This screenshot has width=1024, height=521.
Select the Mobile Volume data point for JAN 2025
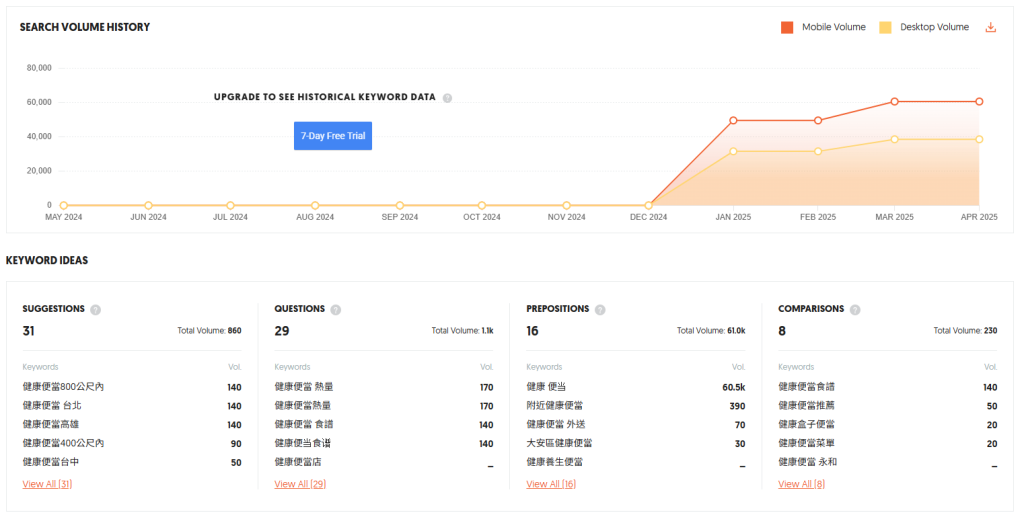click(x=733, y=121)
